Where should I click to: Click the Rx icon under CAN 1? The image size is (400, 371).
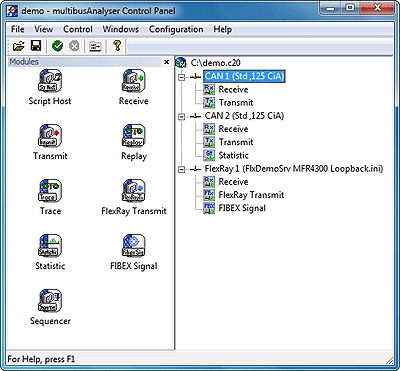(x=209, y=89)
